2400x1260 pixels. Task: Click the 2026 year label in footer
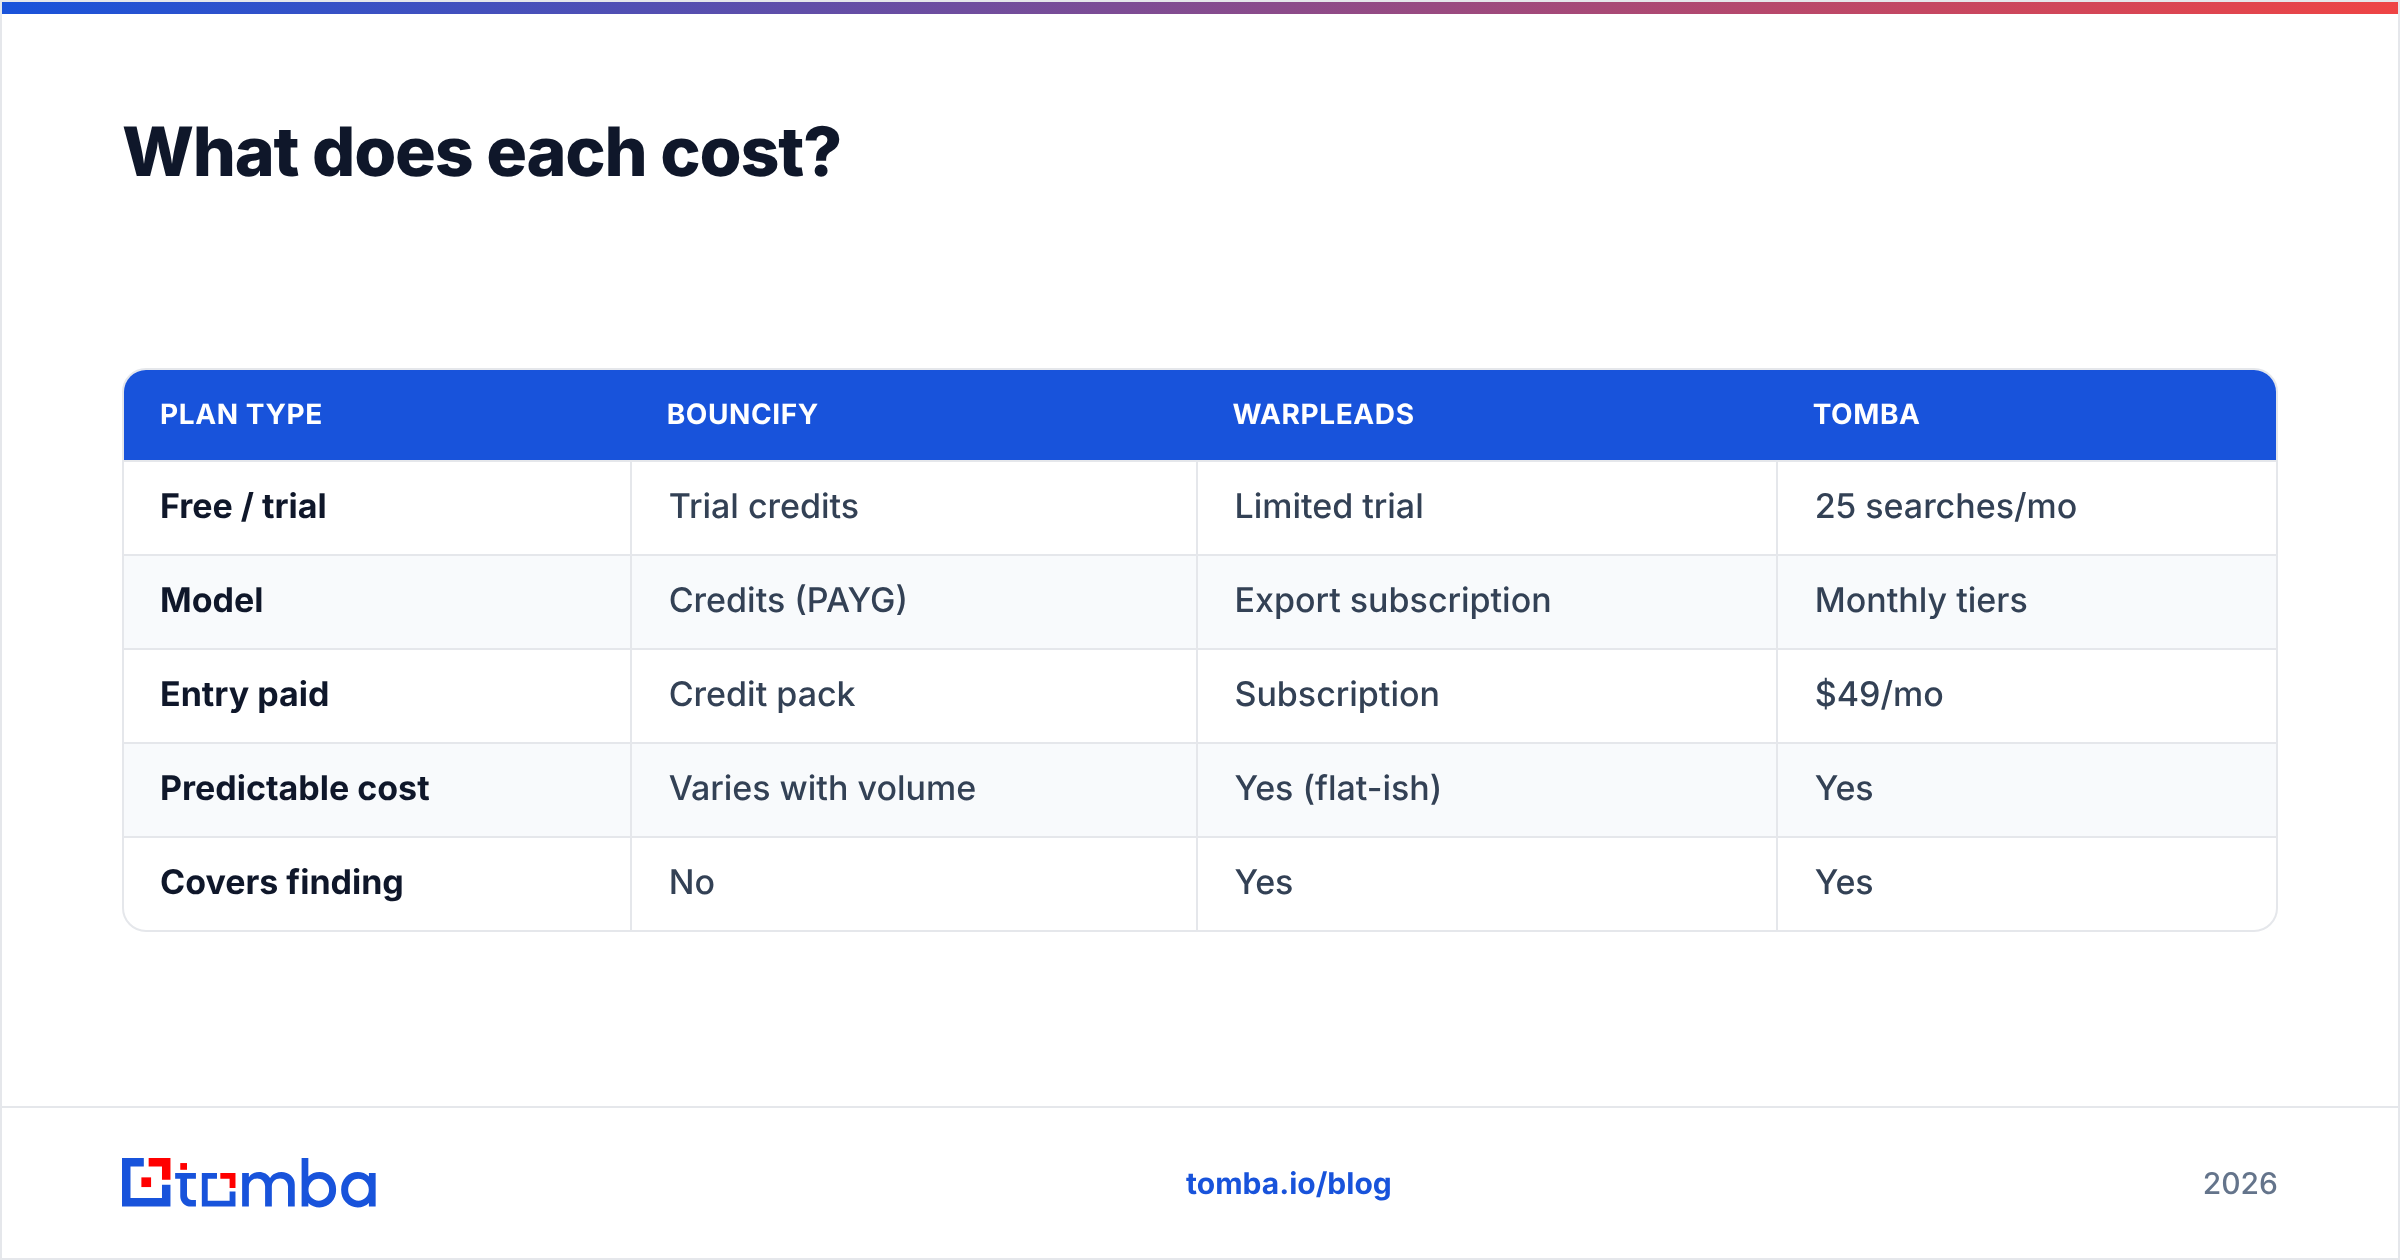[2239, 1184]
